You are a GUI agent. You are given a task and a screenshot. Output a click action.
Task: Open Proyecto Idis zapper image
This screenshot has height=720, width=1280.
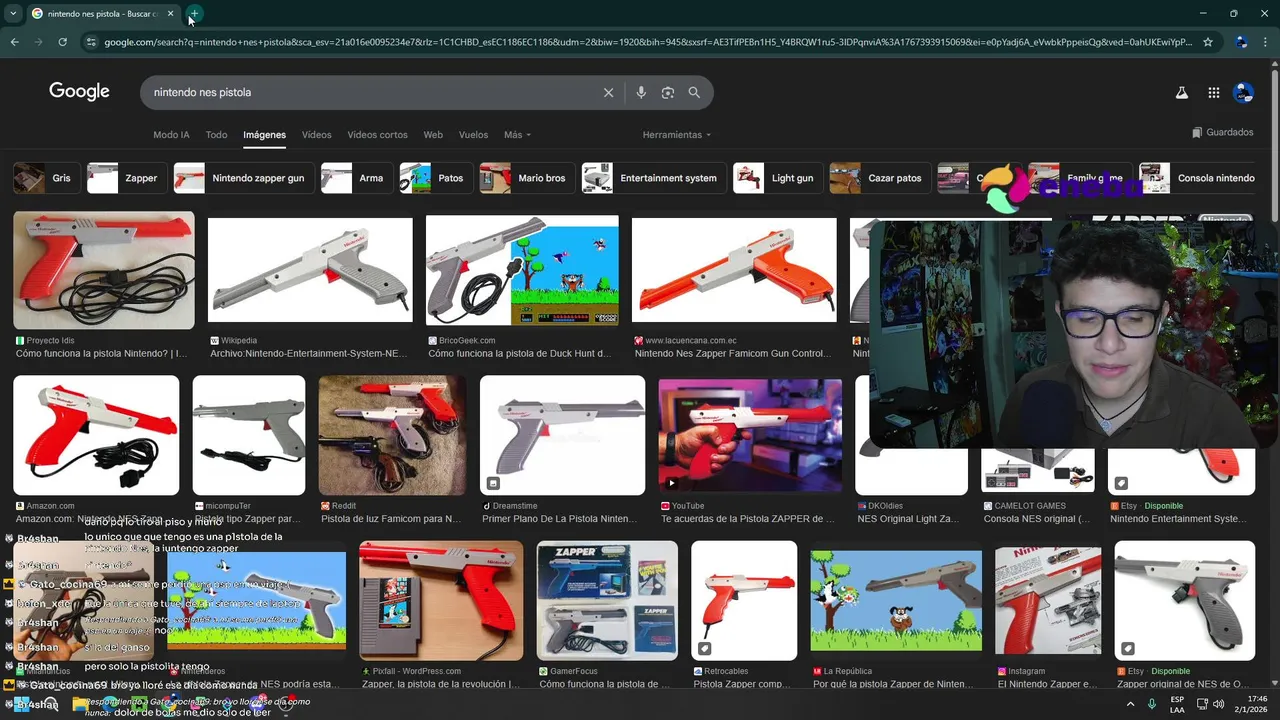[104, 270]
